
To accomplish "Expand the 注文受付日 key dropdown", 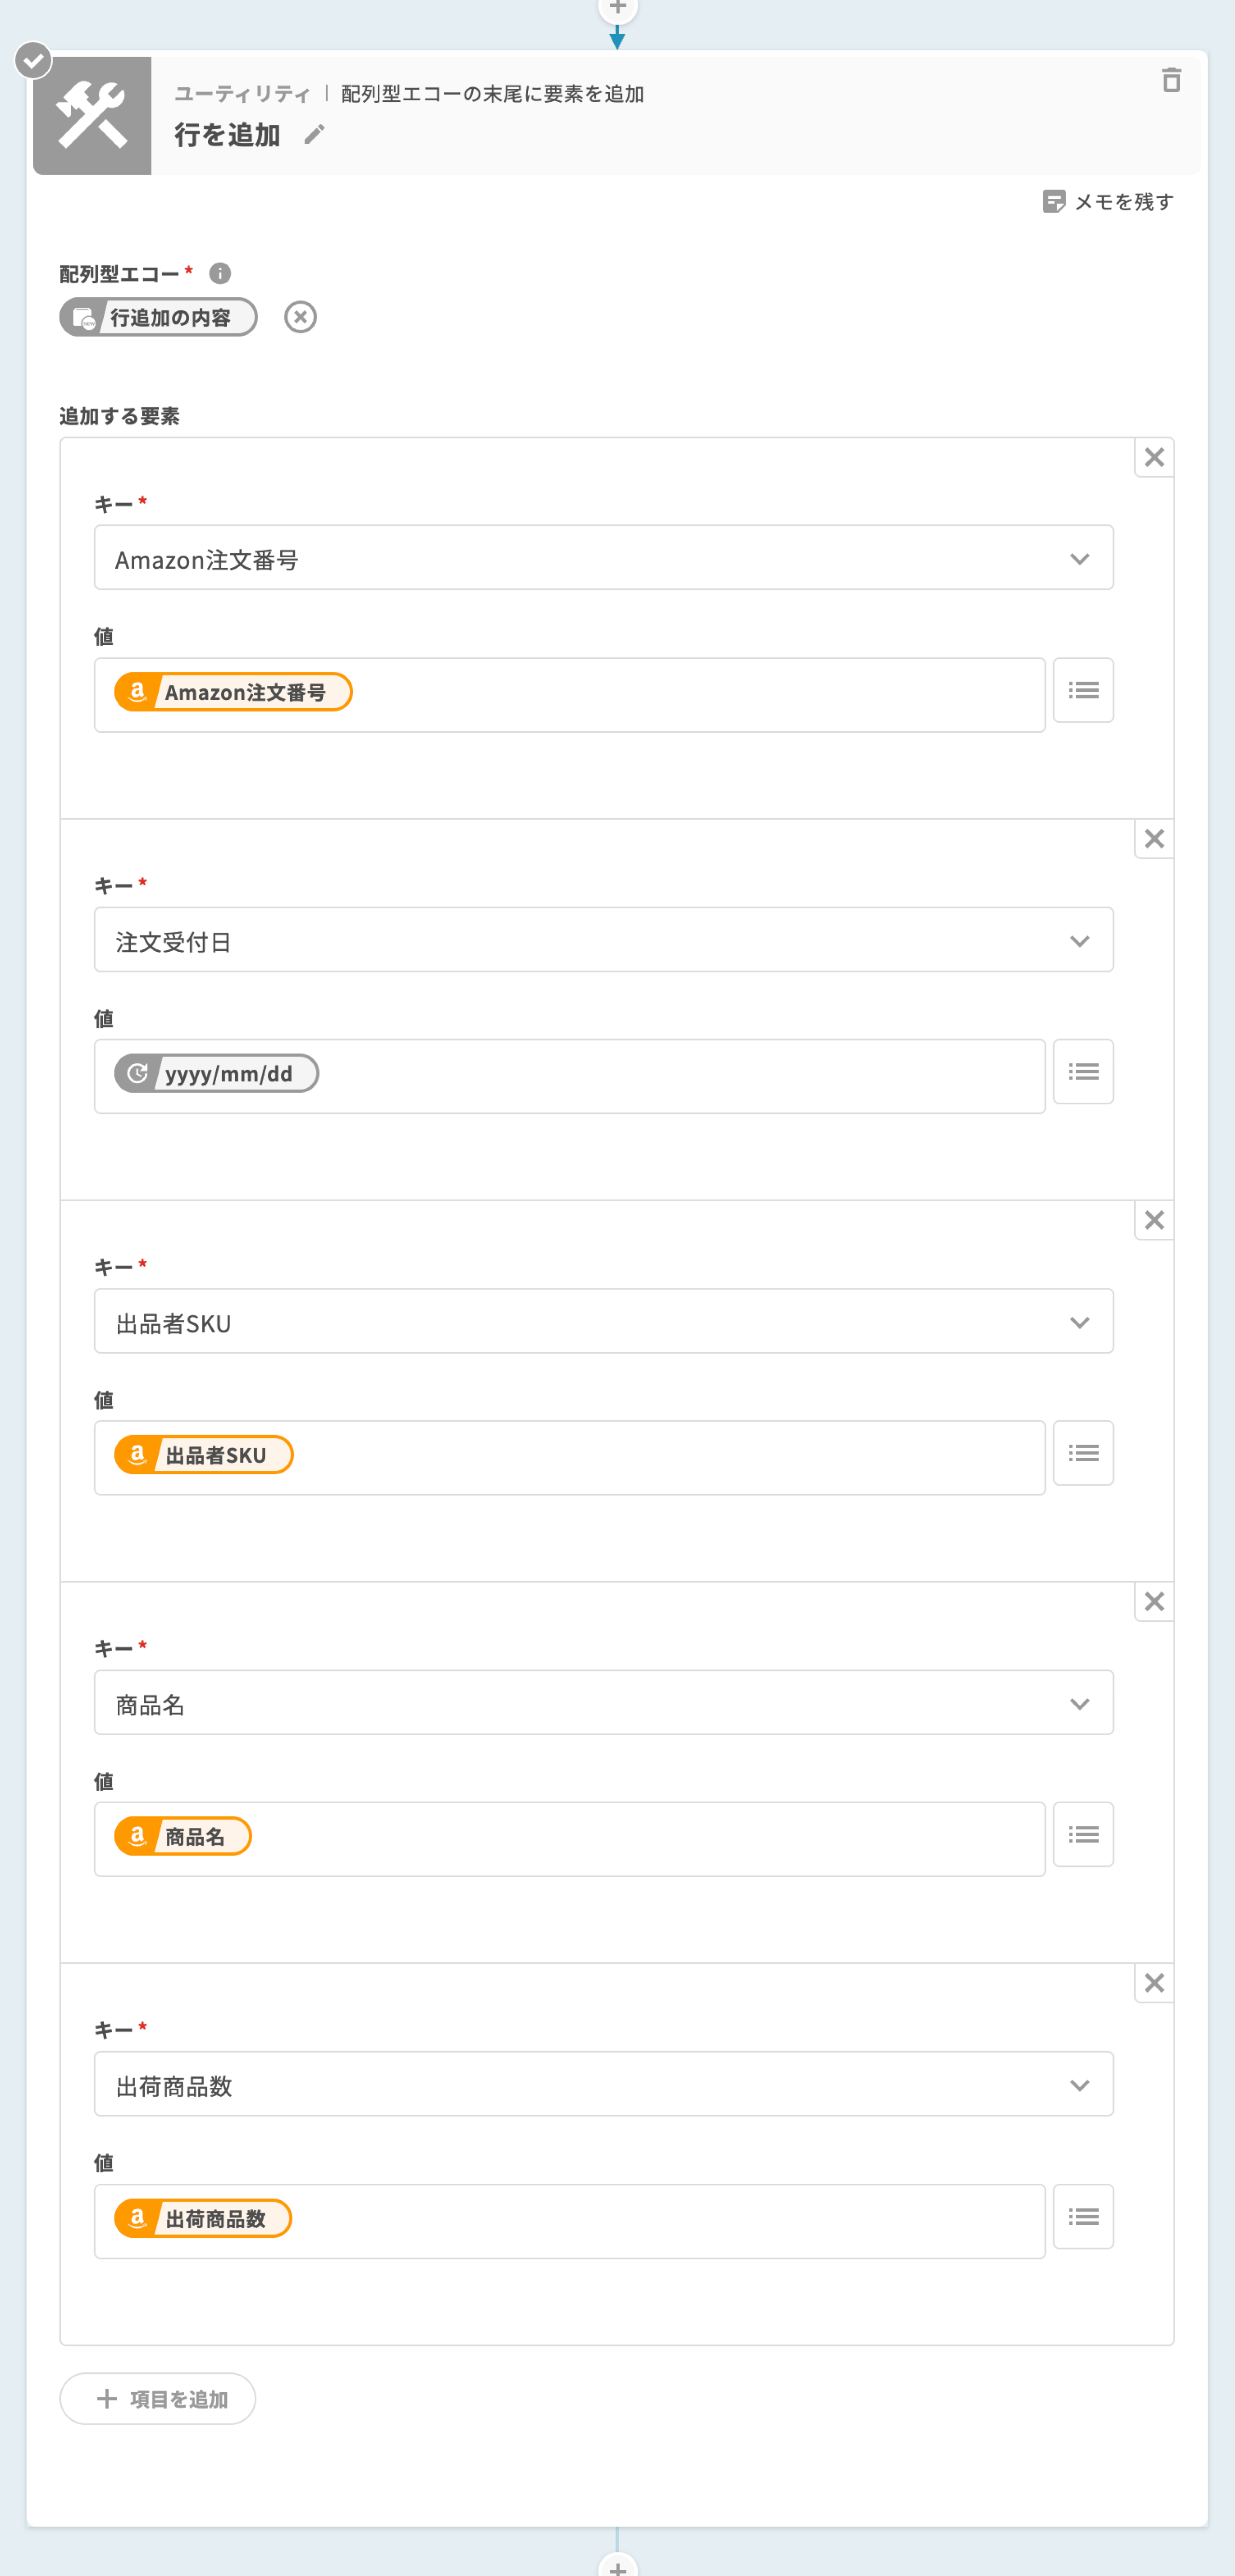I will point(1079,941).
